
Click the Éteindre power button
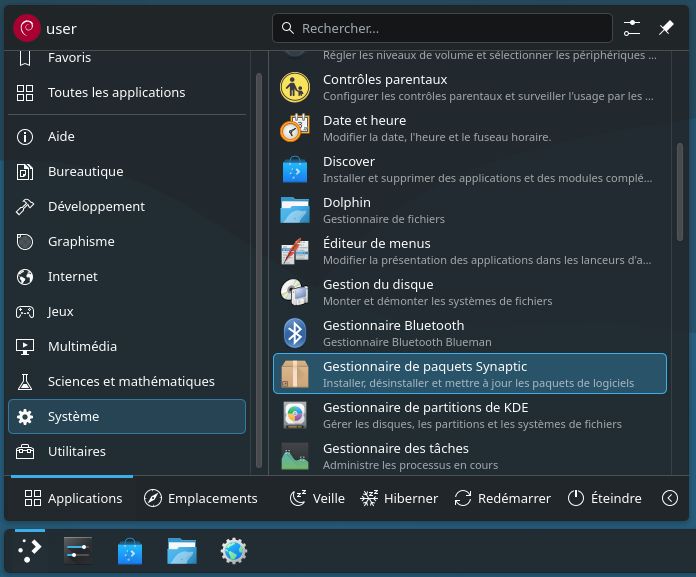[604, 498]
